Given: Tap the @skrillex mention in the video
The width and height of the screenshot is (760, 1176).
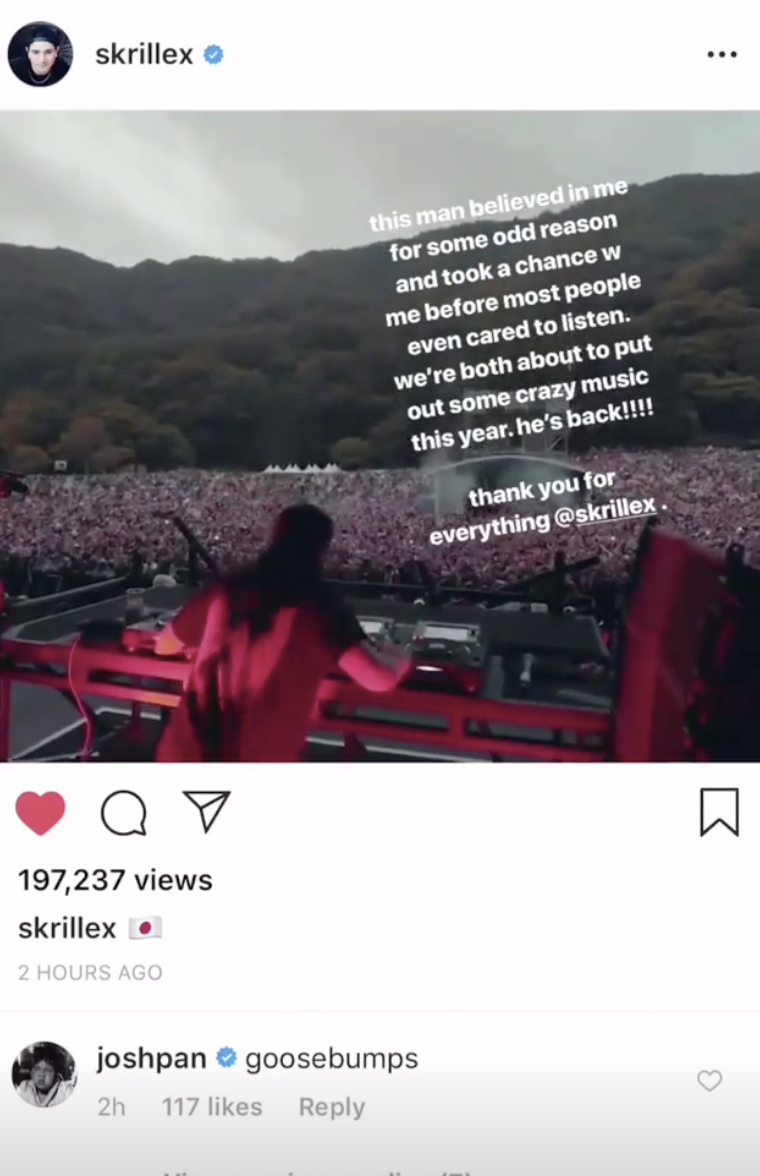Looking at the screenshot, I should [x=605, y=512].
